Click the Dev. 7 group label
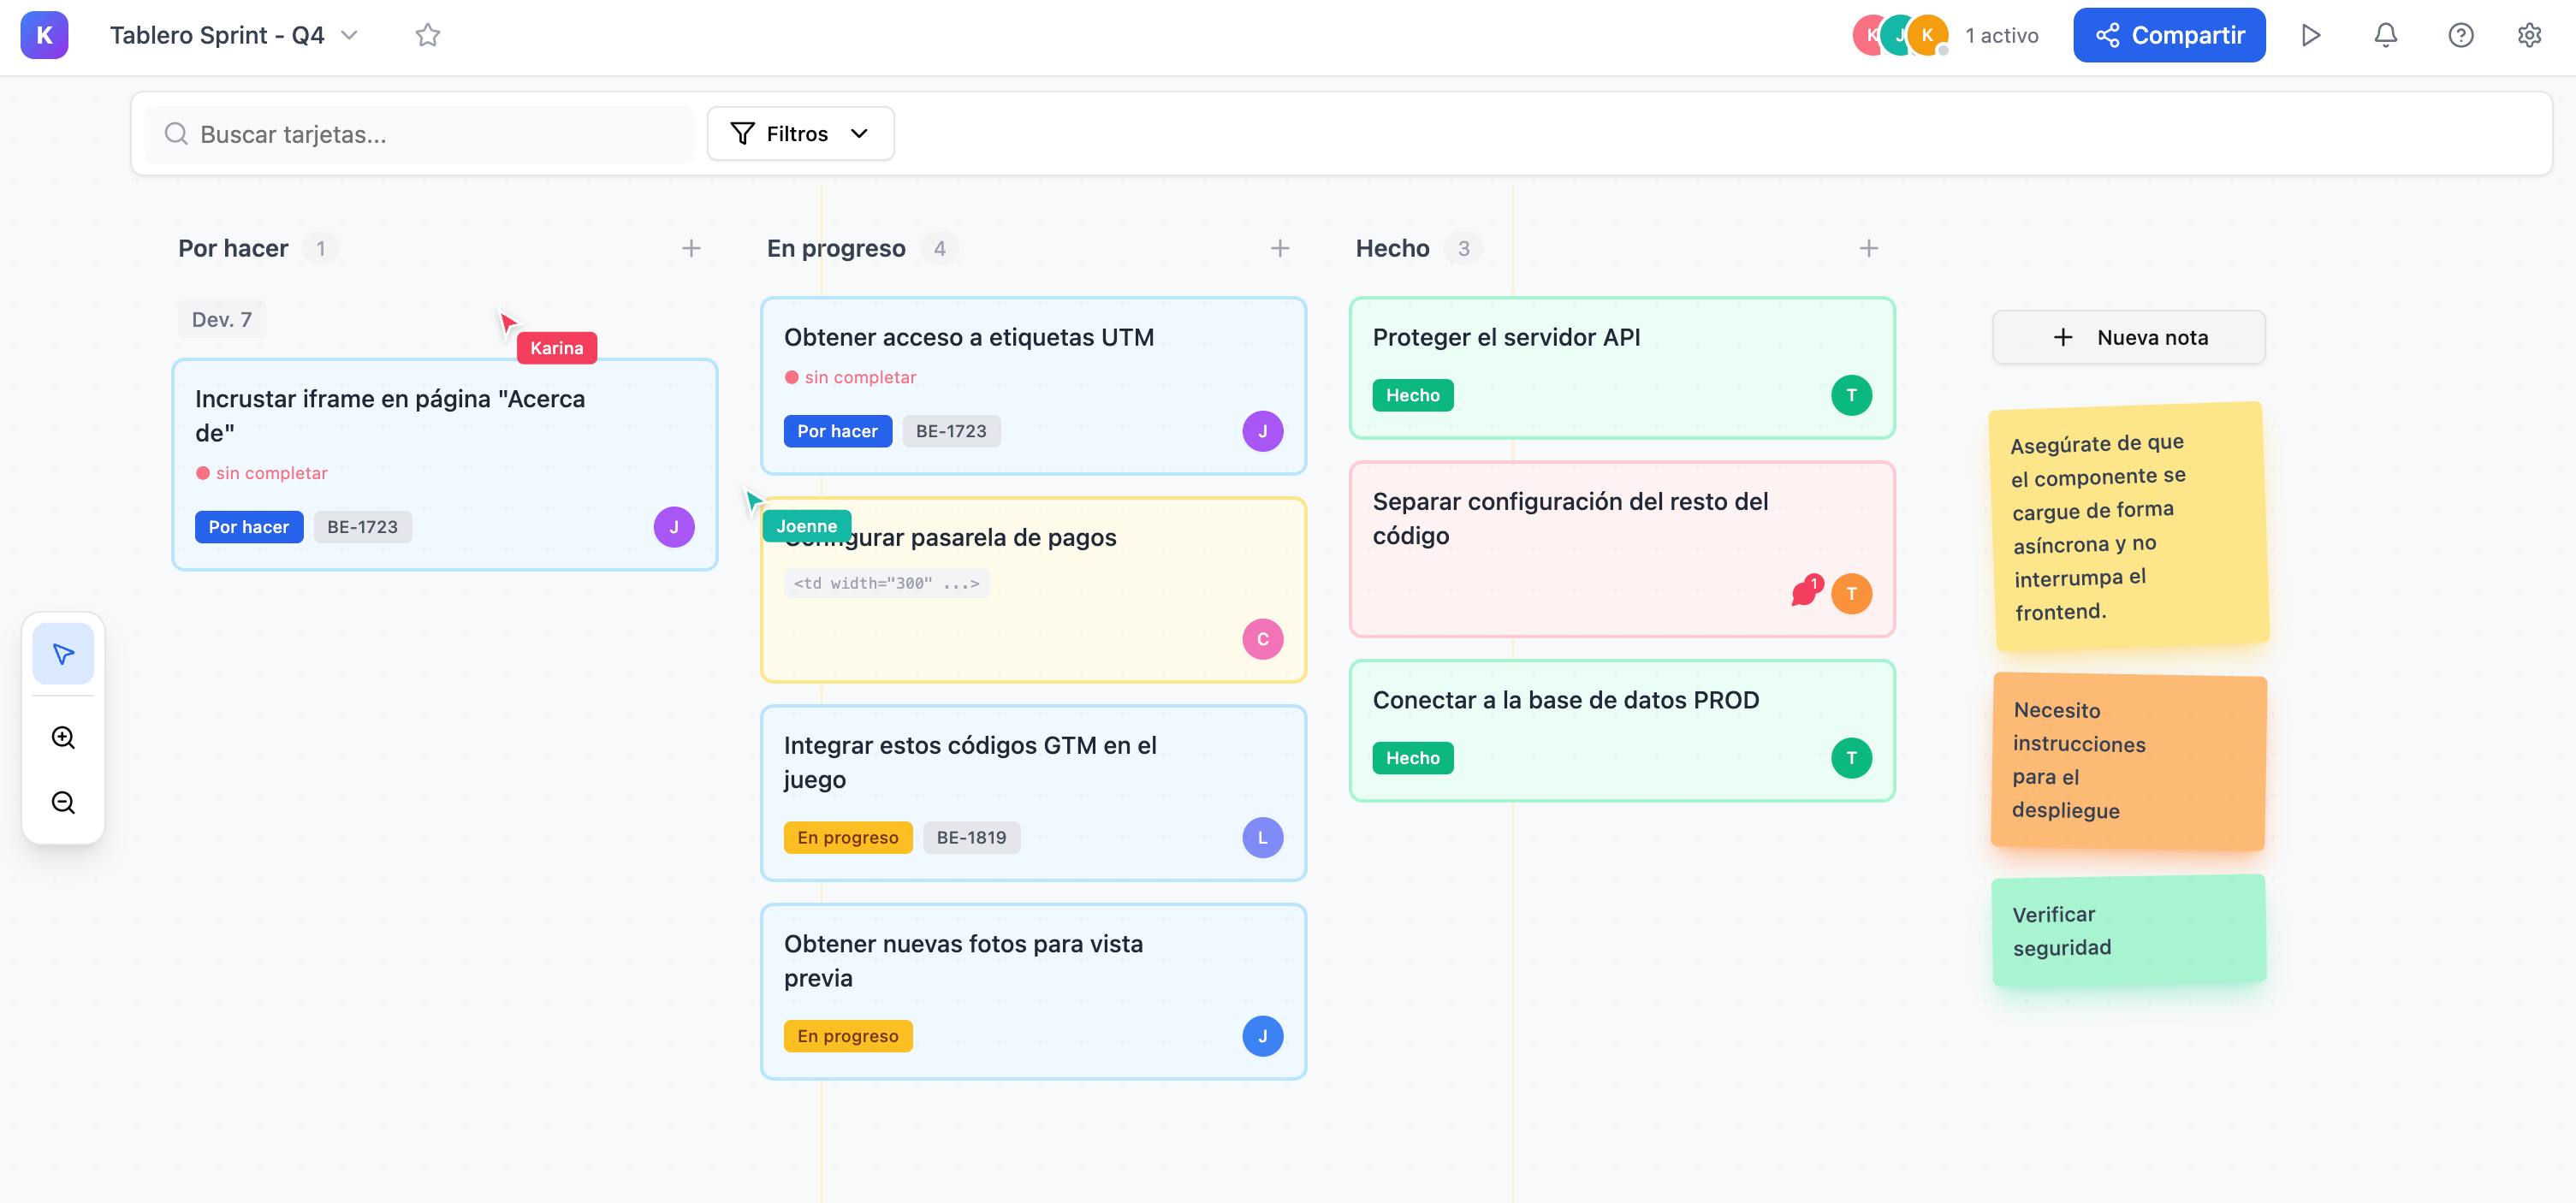This screenshot has height=1203, width=2576. (221, 320)
